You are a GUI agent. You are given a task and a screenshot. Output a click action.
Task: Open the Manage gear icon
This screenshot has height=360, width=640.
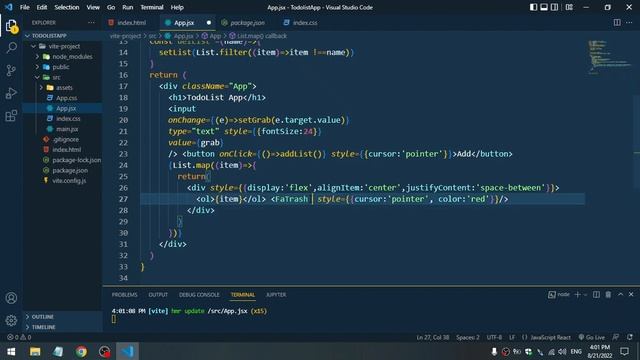(x=11, y=320)
